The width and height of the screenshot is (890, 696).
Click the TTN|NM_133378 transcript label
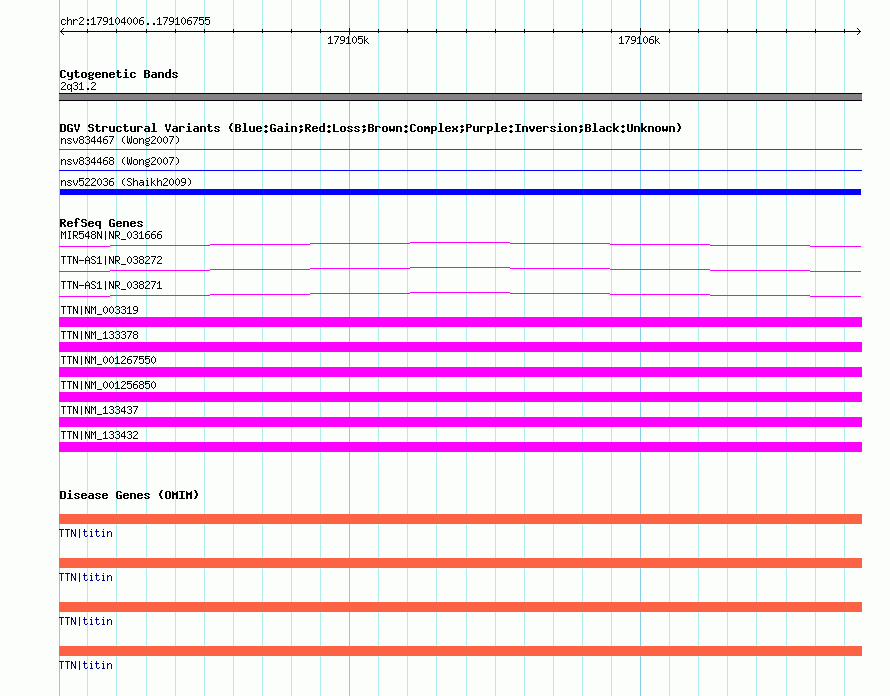(99, 335)
